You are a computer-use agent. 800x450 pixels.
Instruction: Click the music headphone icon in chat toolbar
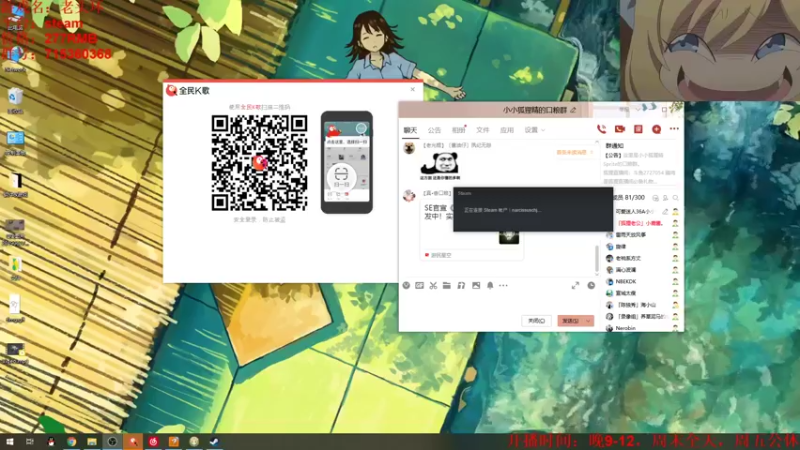point(461,286)
